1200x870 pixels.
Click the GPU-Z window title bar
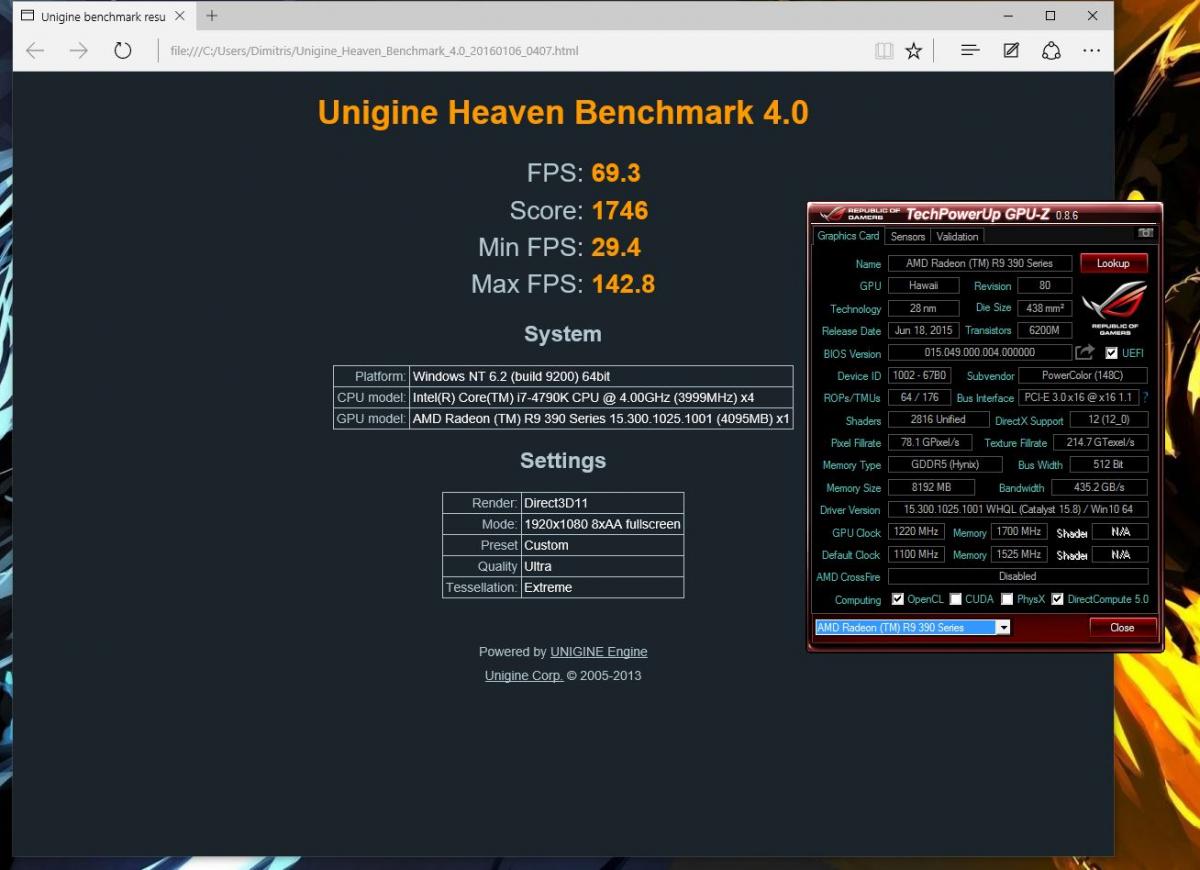point(985,214)
